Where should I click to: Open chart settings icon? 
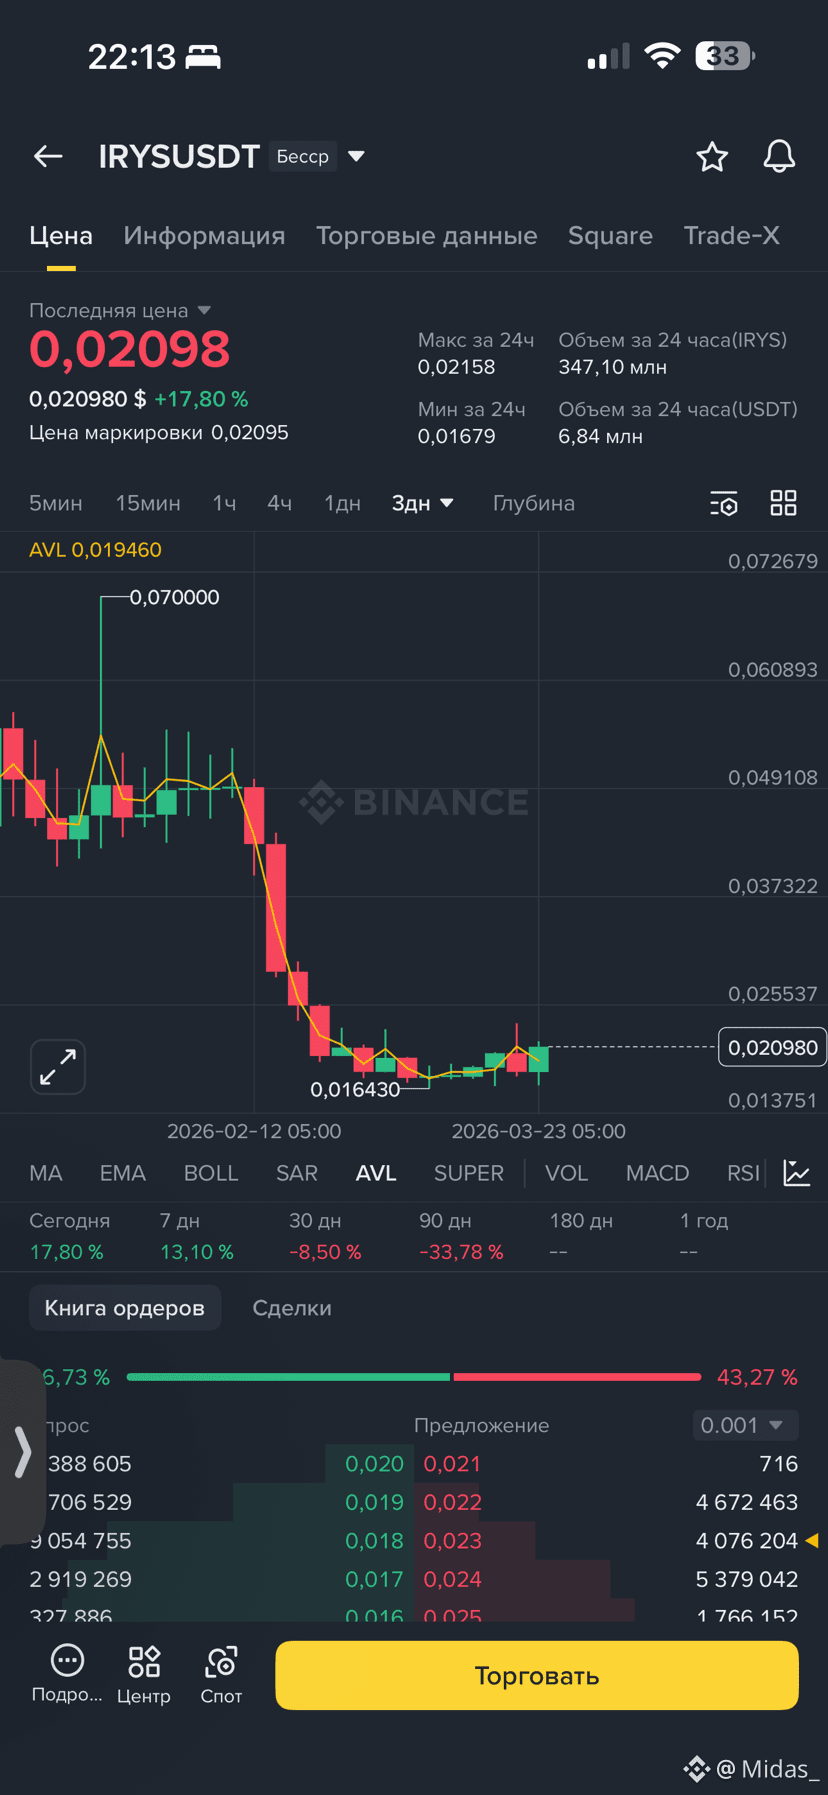pos(723,503)
